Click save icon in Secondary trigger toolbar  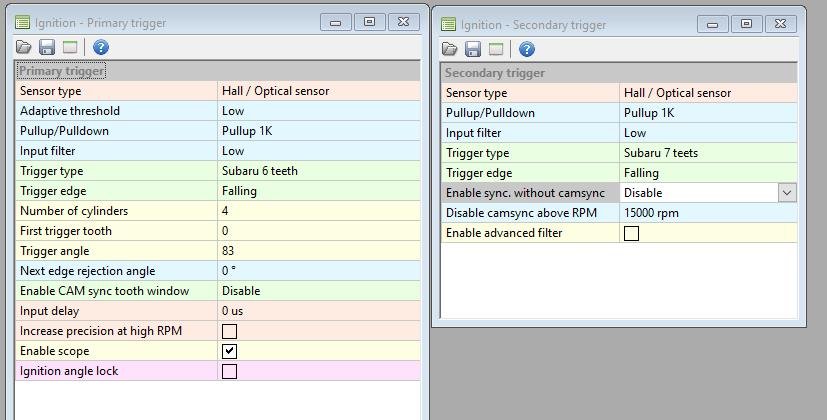point(473,49)
